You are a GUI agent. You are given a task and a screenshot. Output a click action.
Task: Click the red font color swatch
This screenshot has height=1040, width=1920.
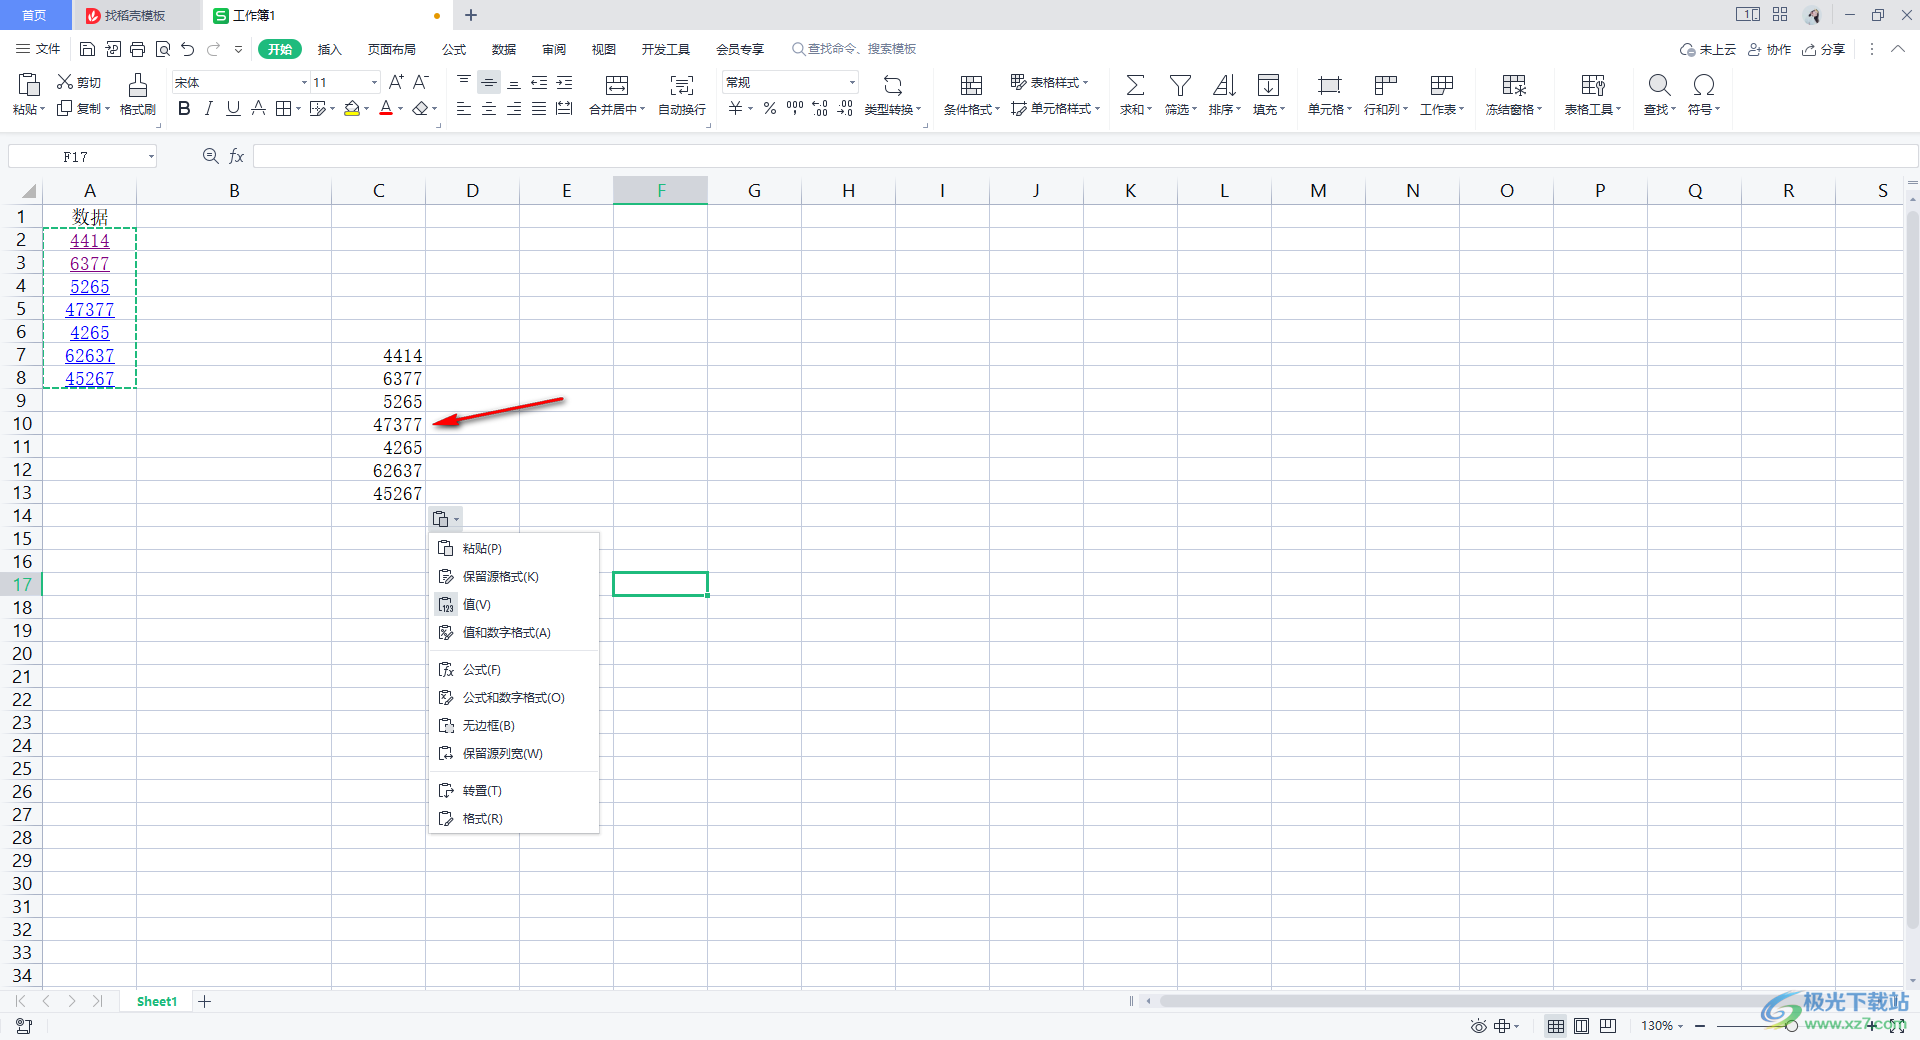tap(386, 108)
